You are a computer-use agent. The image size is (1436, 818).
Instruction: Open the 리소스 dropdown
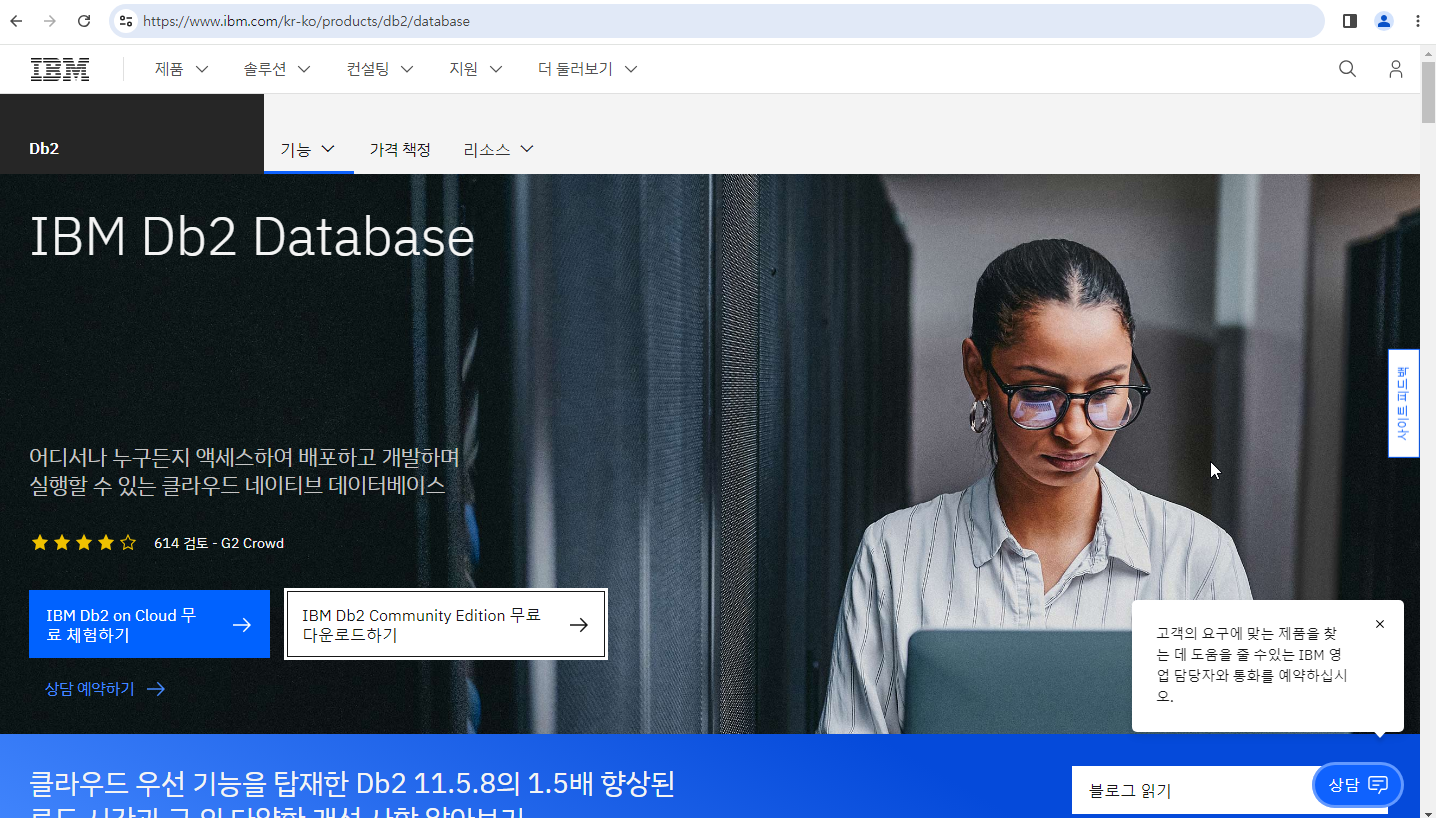(x=498, y=149)
